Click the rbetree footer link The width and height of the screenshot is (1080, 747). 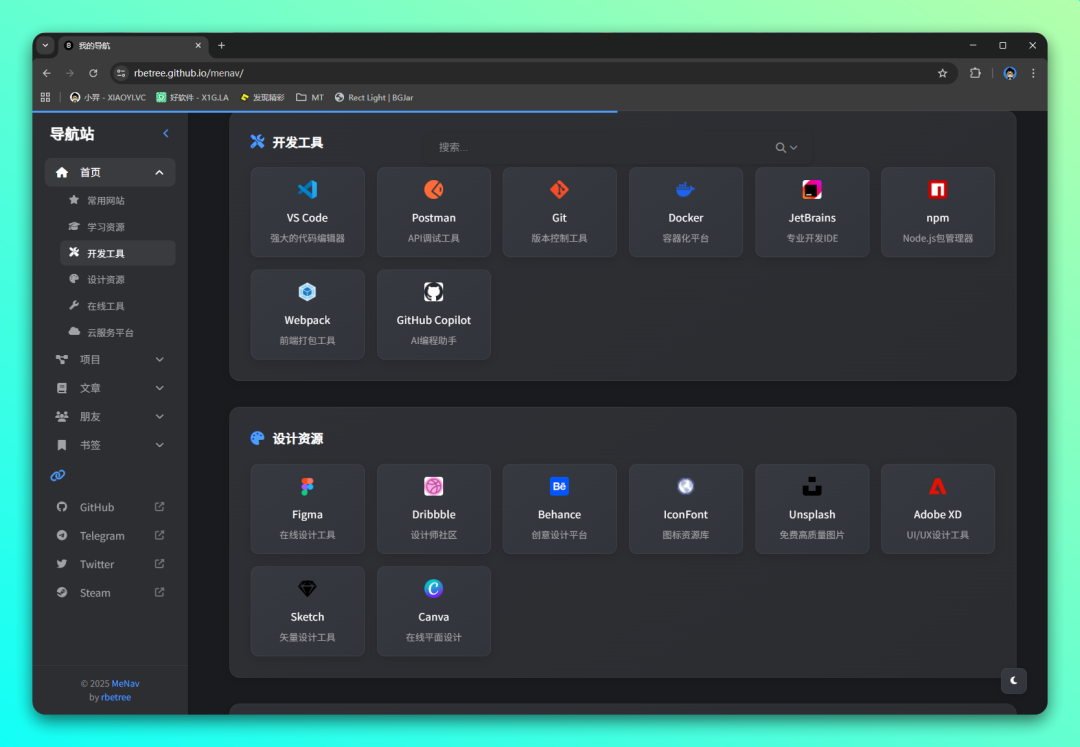[x=116, y=697]
